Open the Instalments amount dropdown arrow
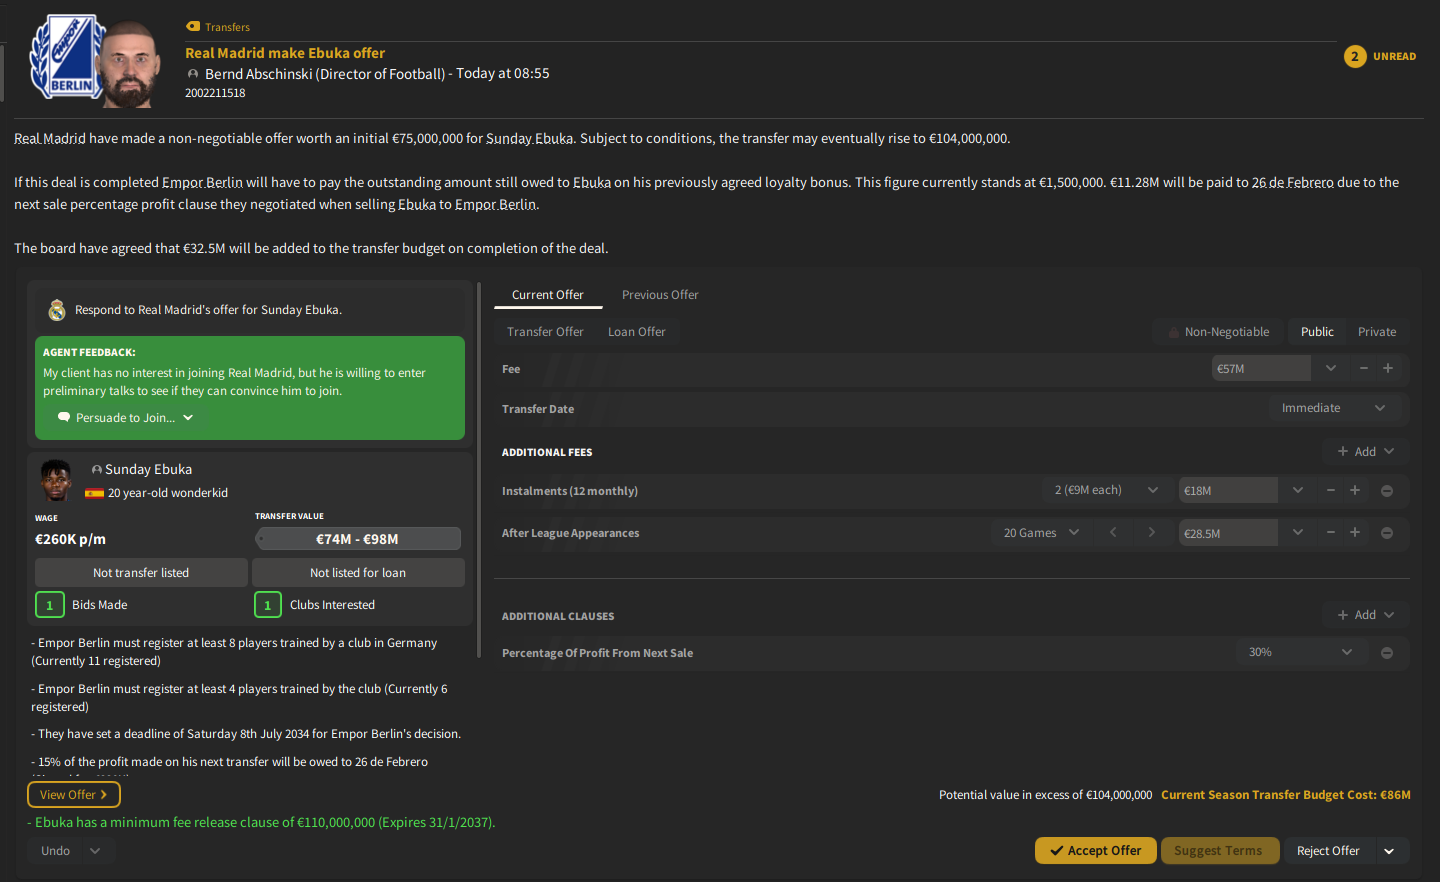1440x882 pixels. [1298, 490]
